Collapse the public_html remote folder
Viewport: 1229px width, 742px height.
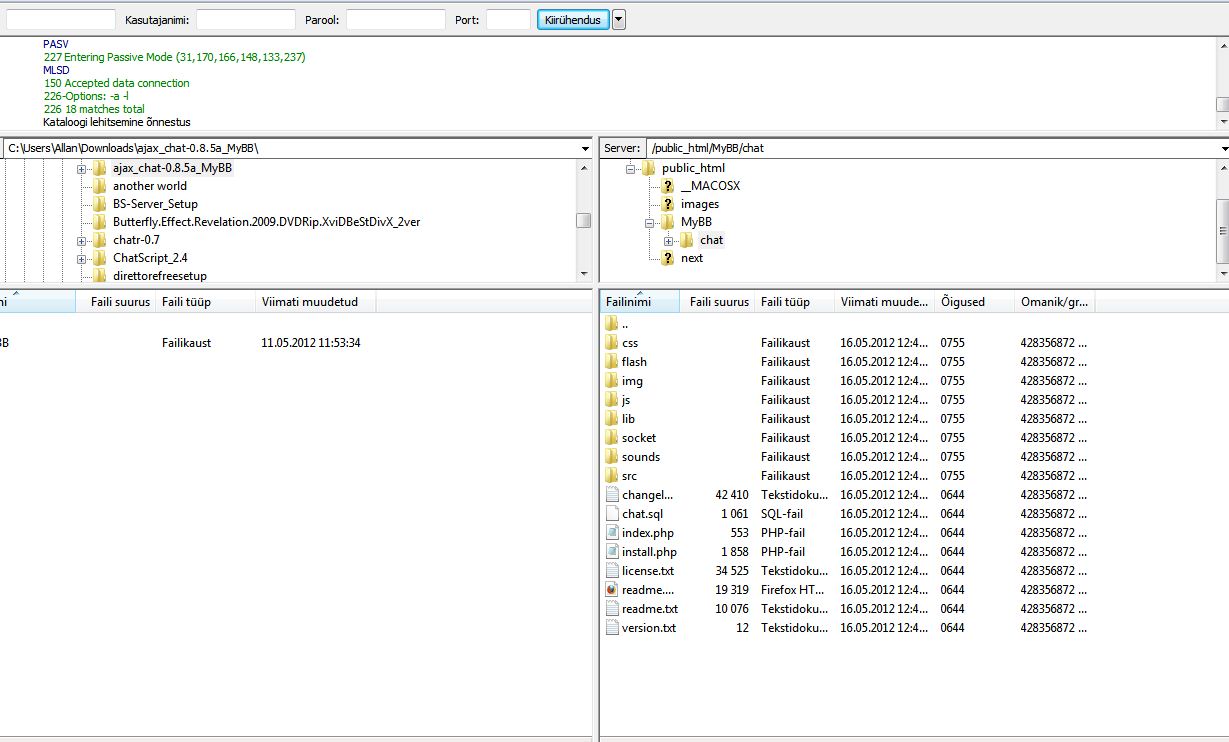pyautogui.click(x=631, y=168)
